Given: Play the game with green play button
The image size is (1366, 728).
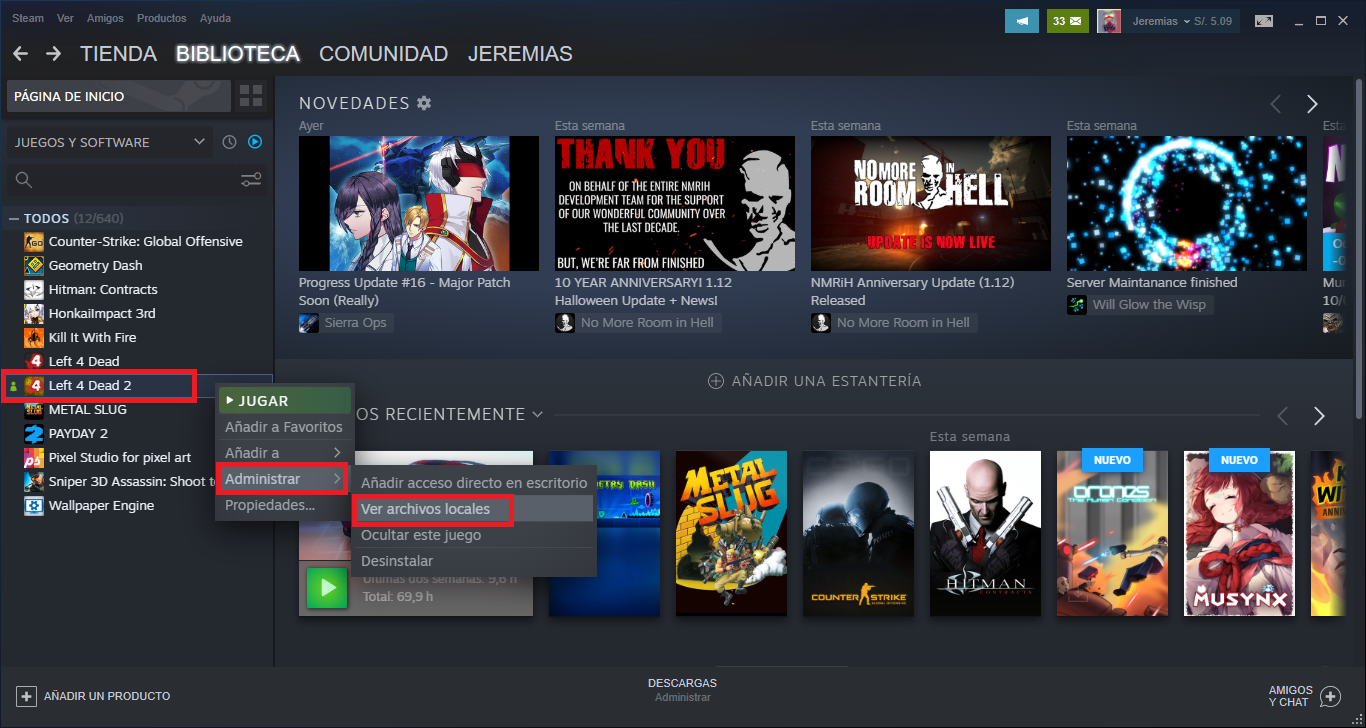Looking at the screenshot, I should [326, 587].
